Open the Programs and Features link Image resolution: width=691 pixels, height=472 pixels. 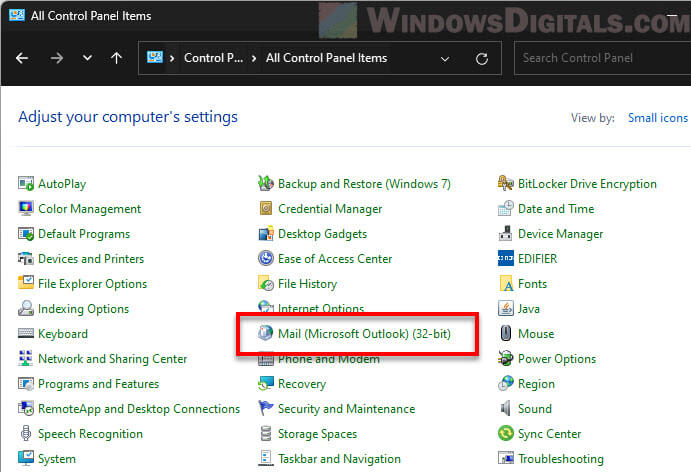point(98,384)
